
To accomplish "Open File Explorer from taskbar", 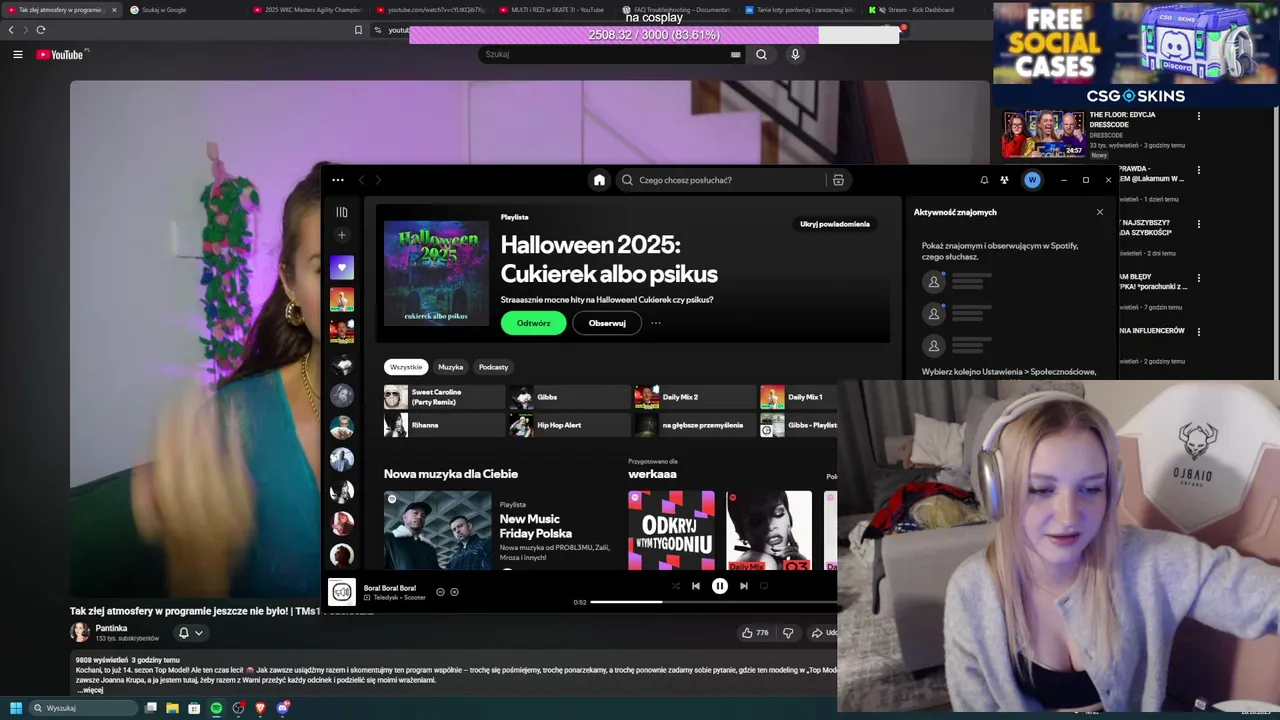I will (x=172, y=708).
